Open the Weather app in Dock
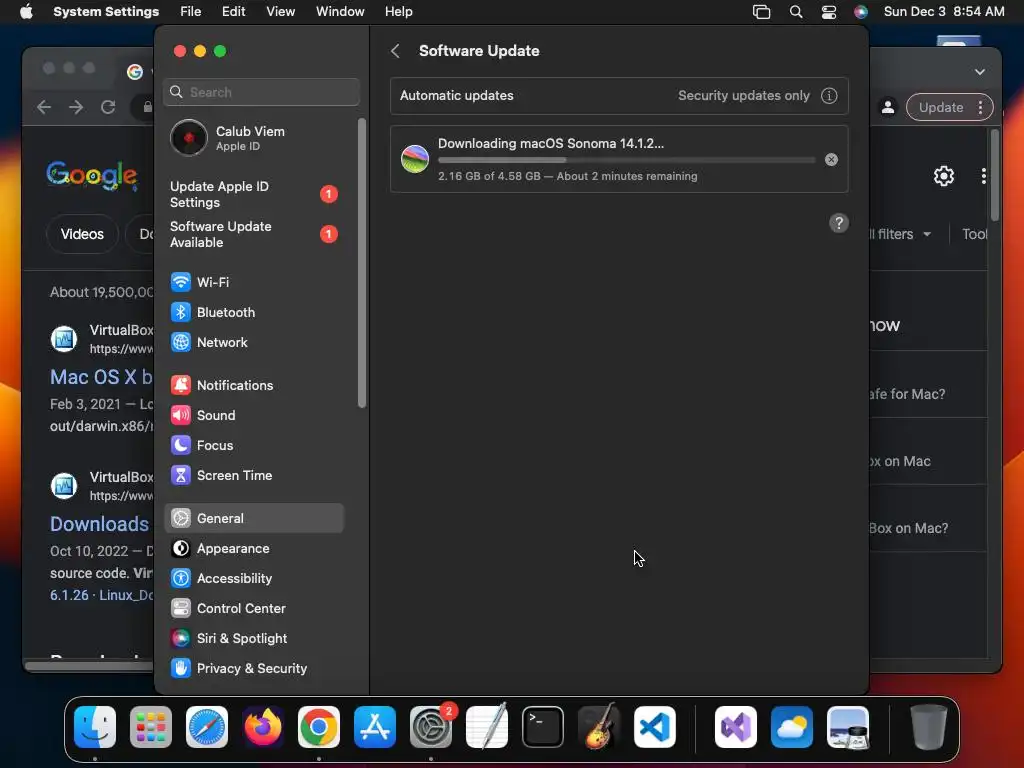The width and height of the screenshot is (1024, 768). [x=792, y=727]
